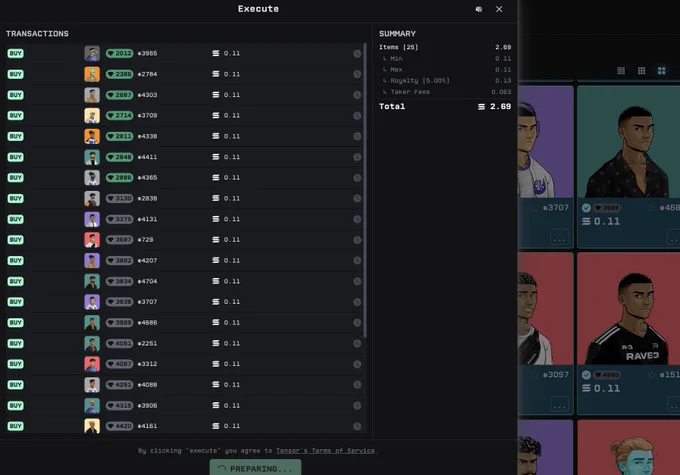Click the status icon on row #4411
The width and height of the screenshot is (680, 475).
(x=357, y=157)
